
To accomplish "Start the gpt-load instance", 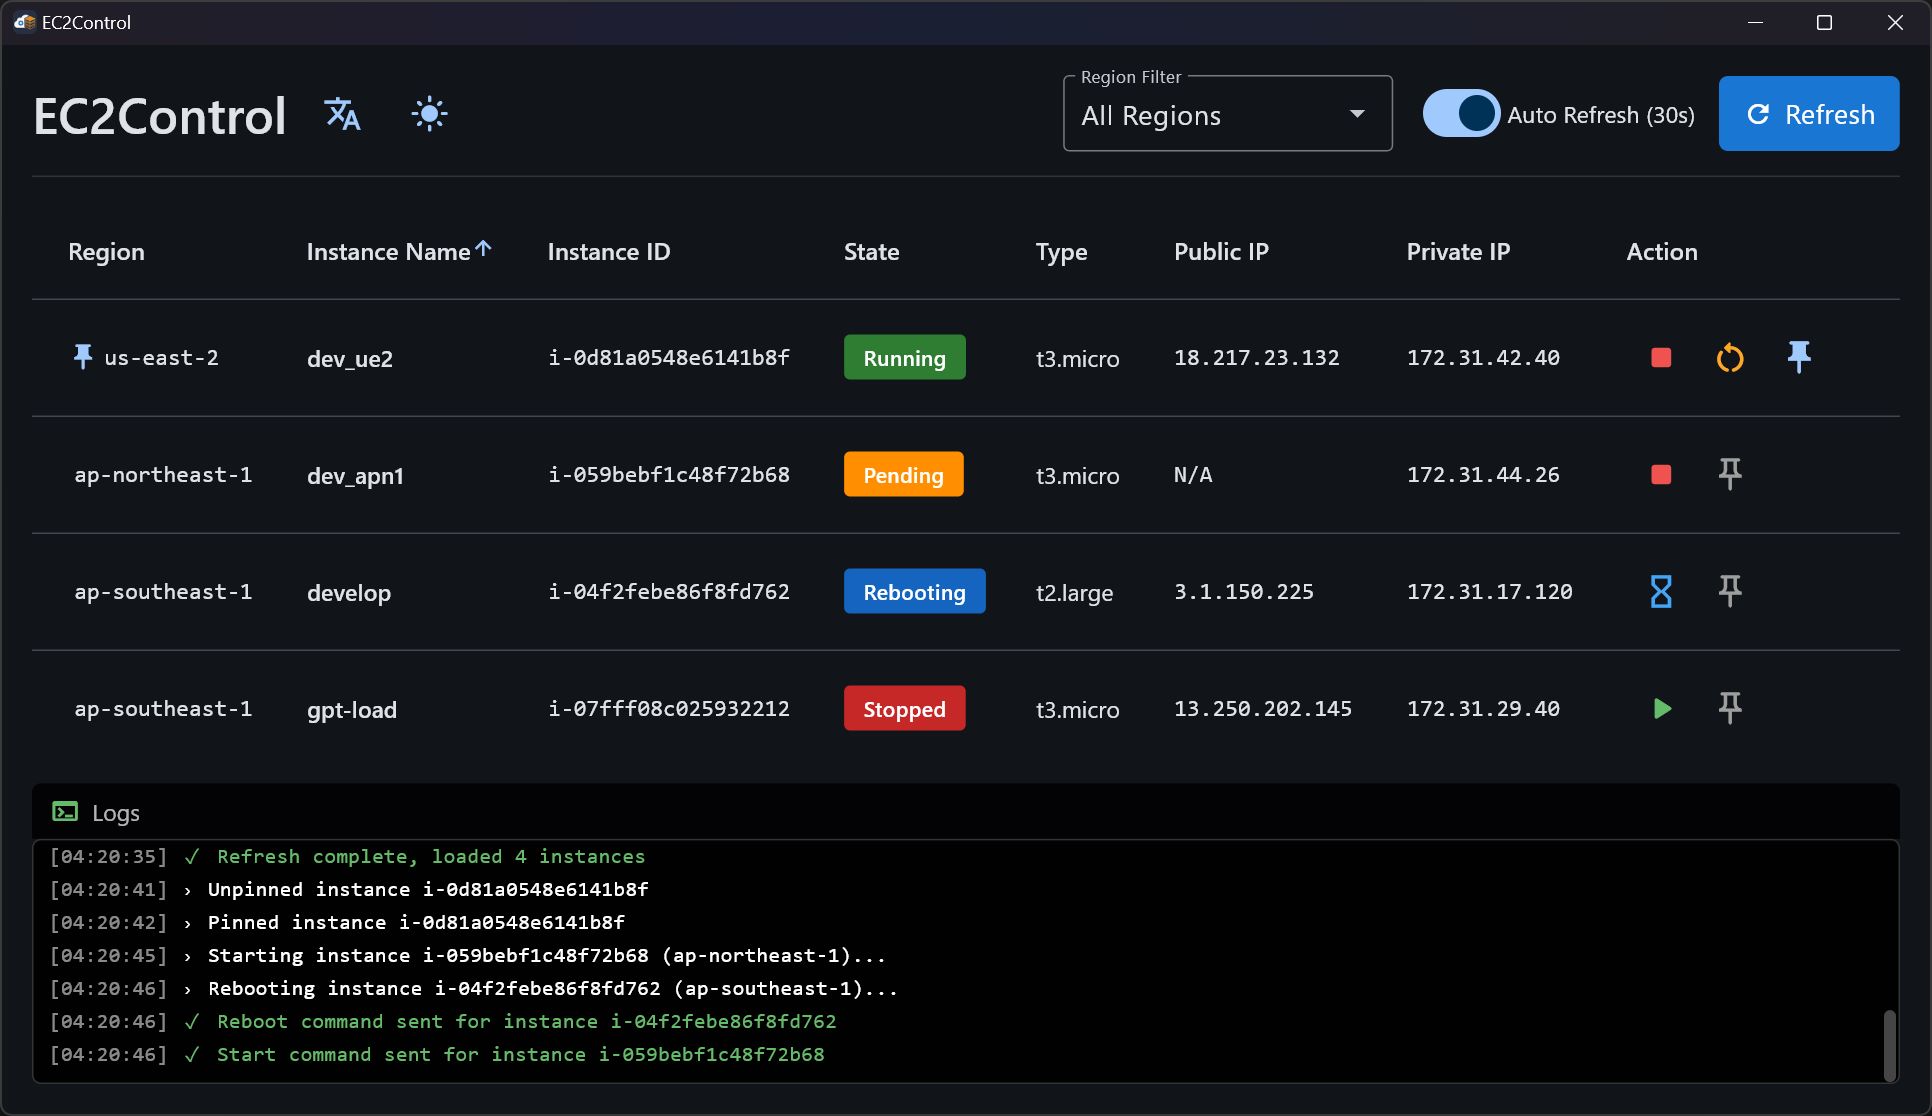I will point(1661,709).
